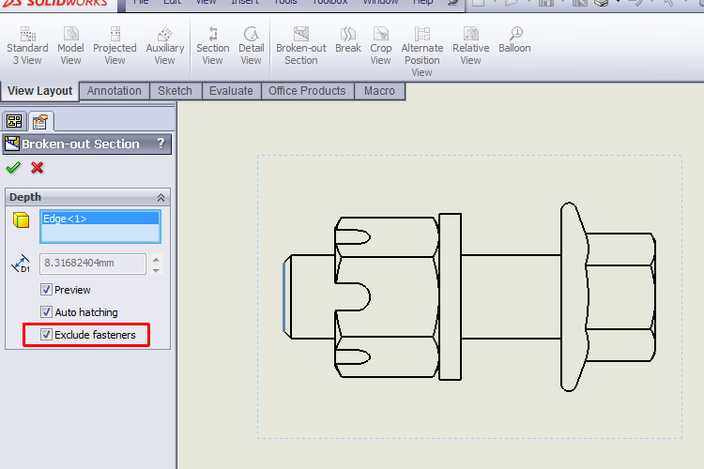Insert an Auxiliary View

(x=165, y=46)
